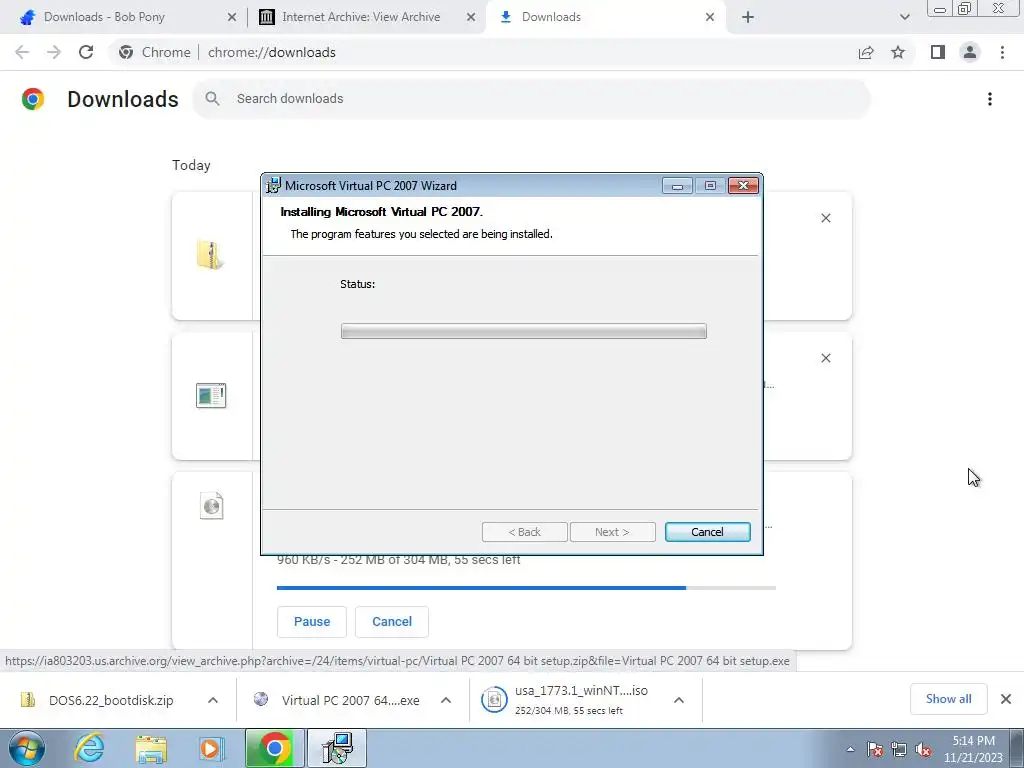
Task: Open the muted volume tray icon
Action: 923,750
